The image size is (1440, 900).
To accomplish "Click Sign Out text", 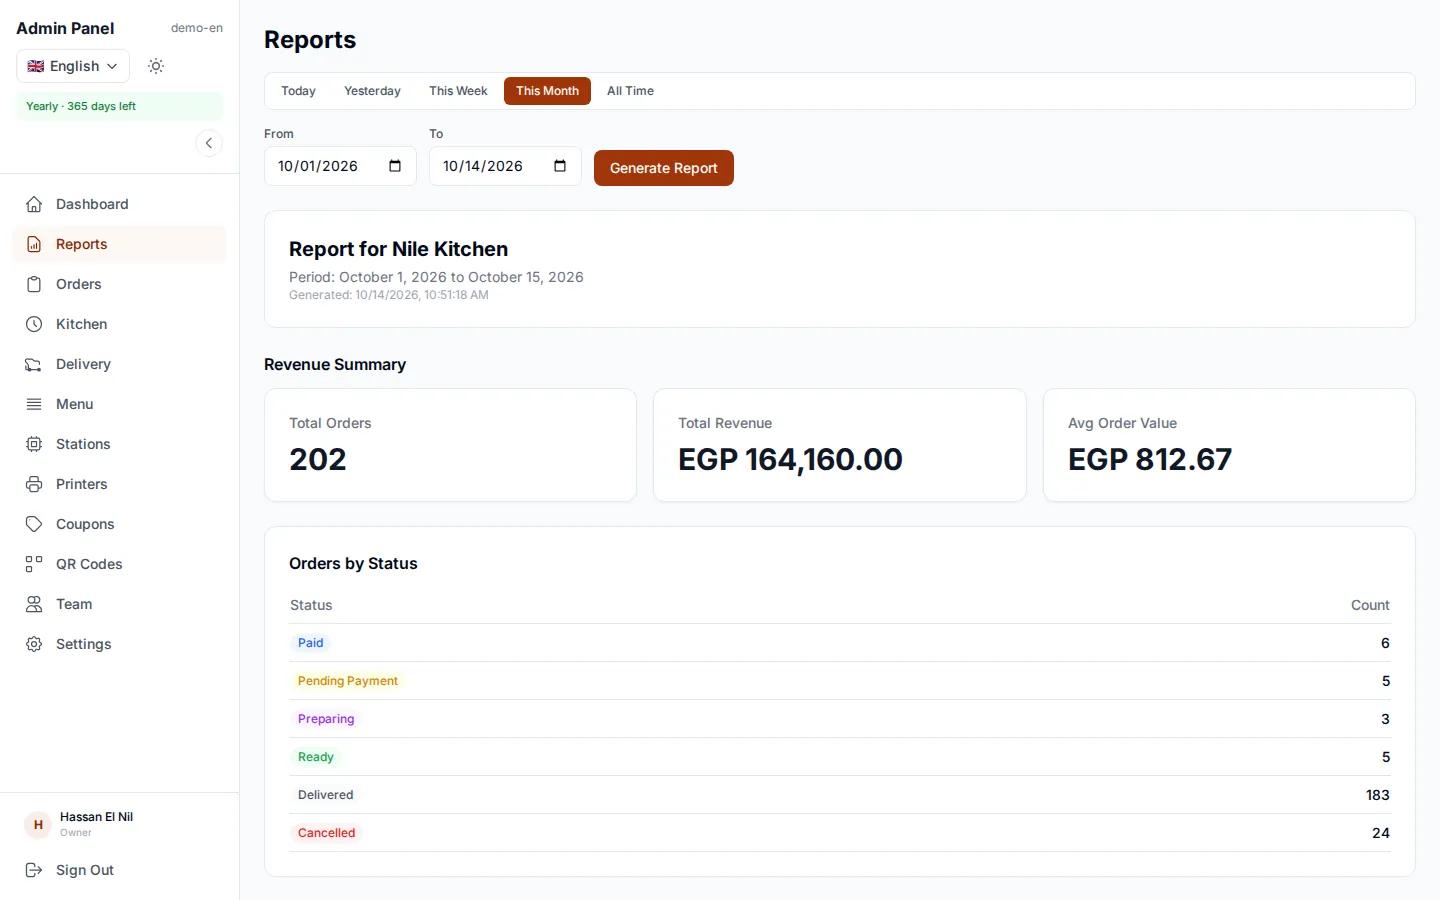I will [85, 870].
